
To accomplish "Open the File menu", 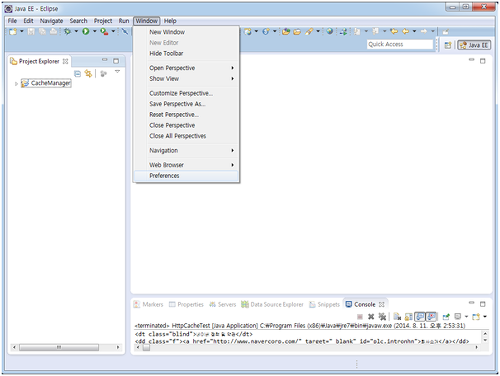I will (12, 21).
